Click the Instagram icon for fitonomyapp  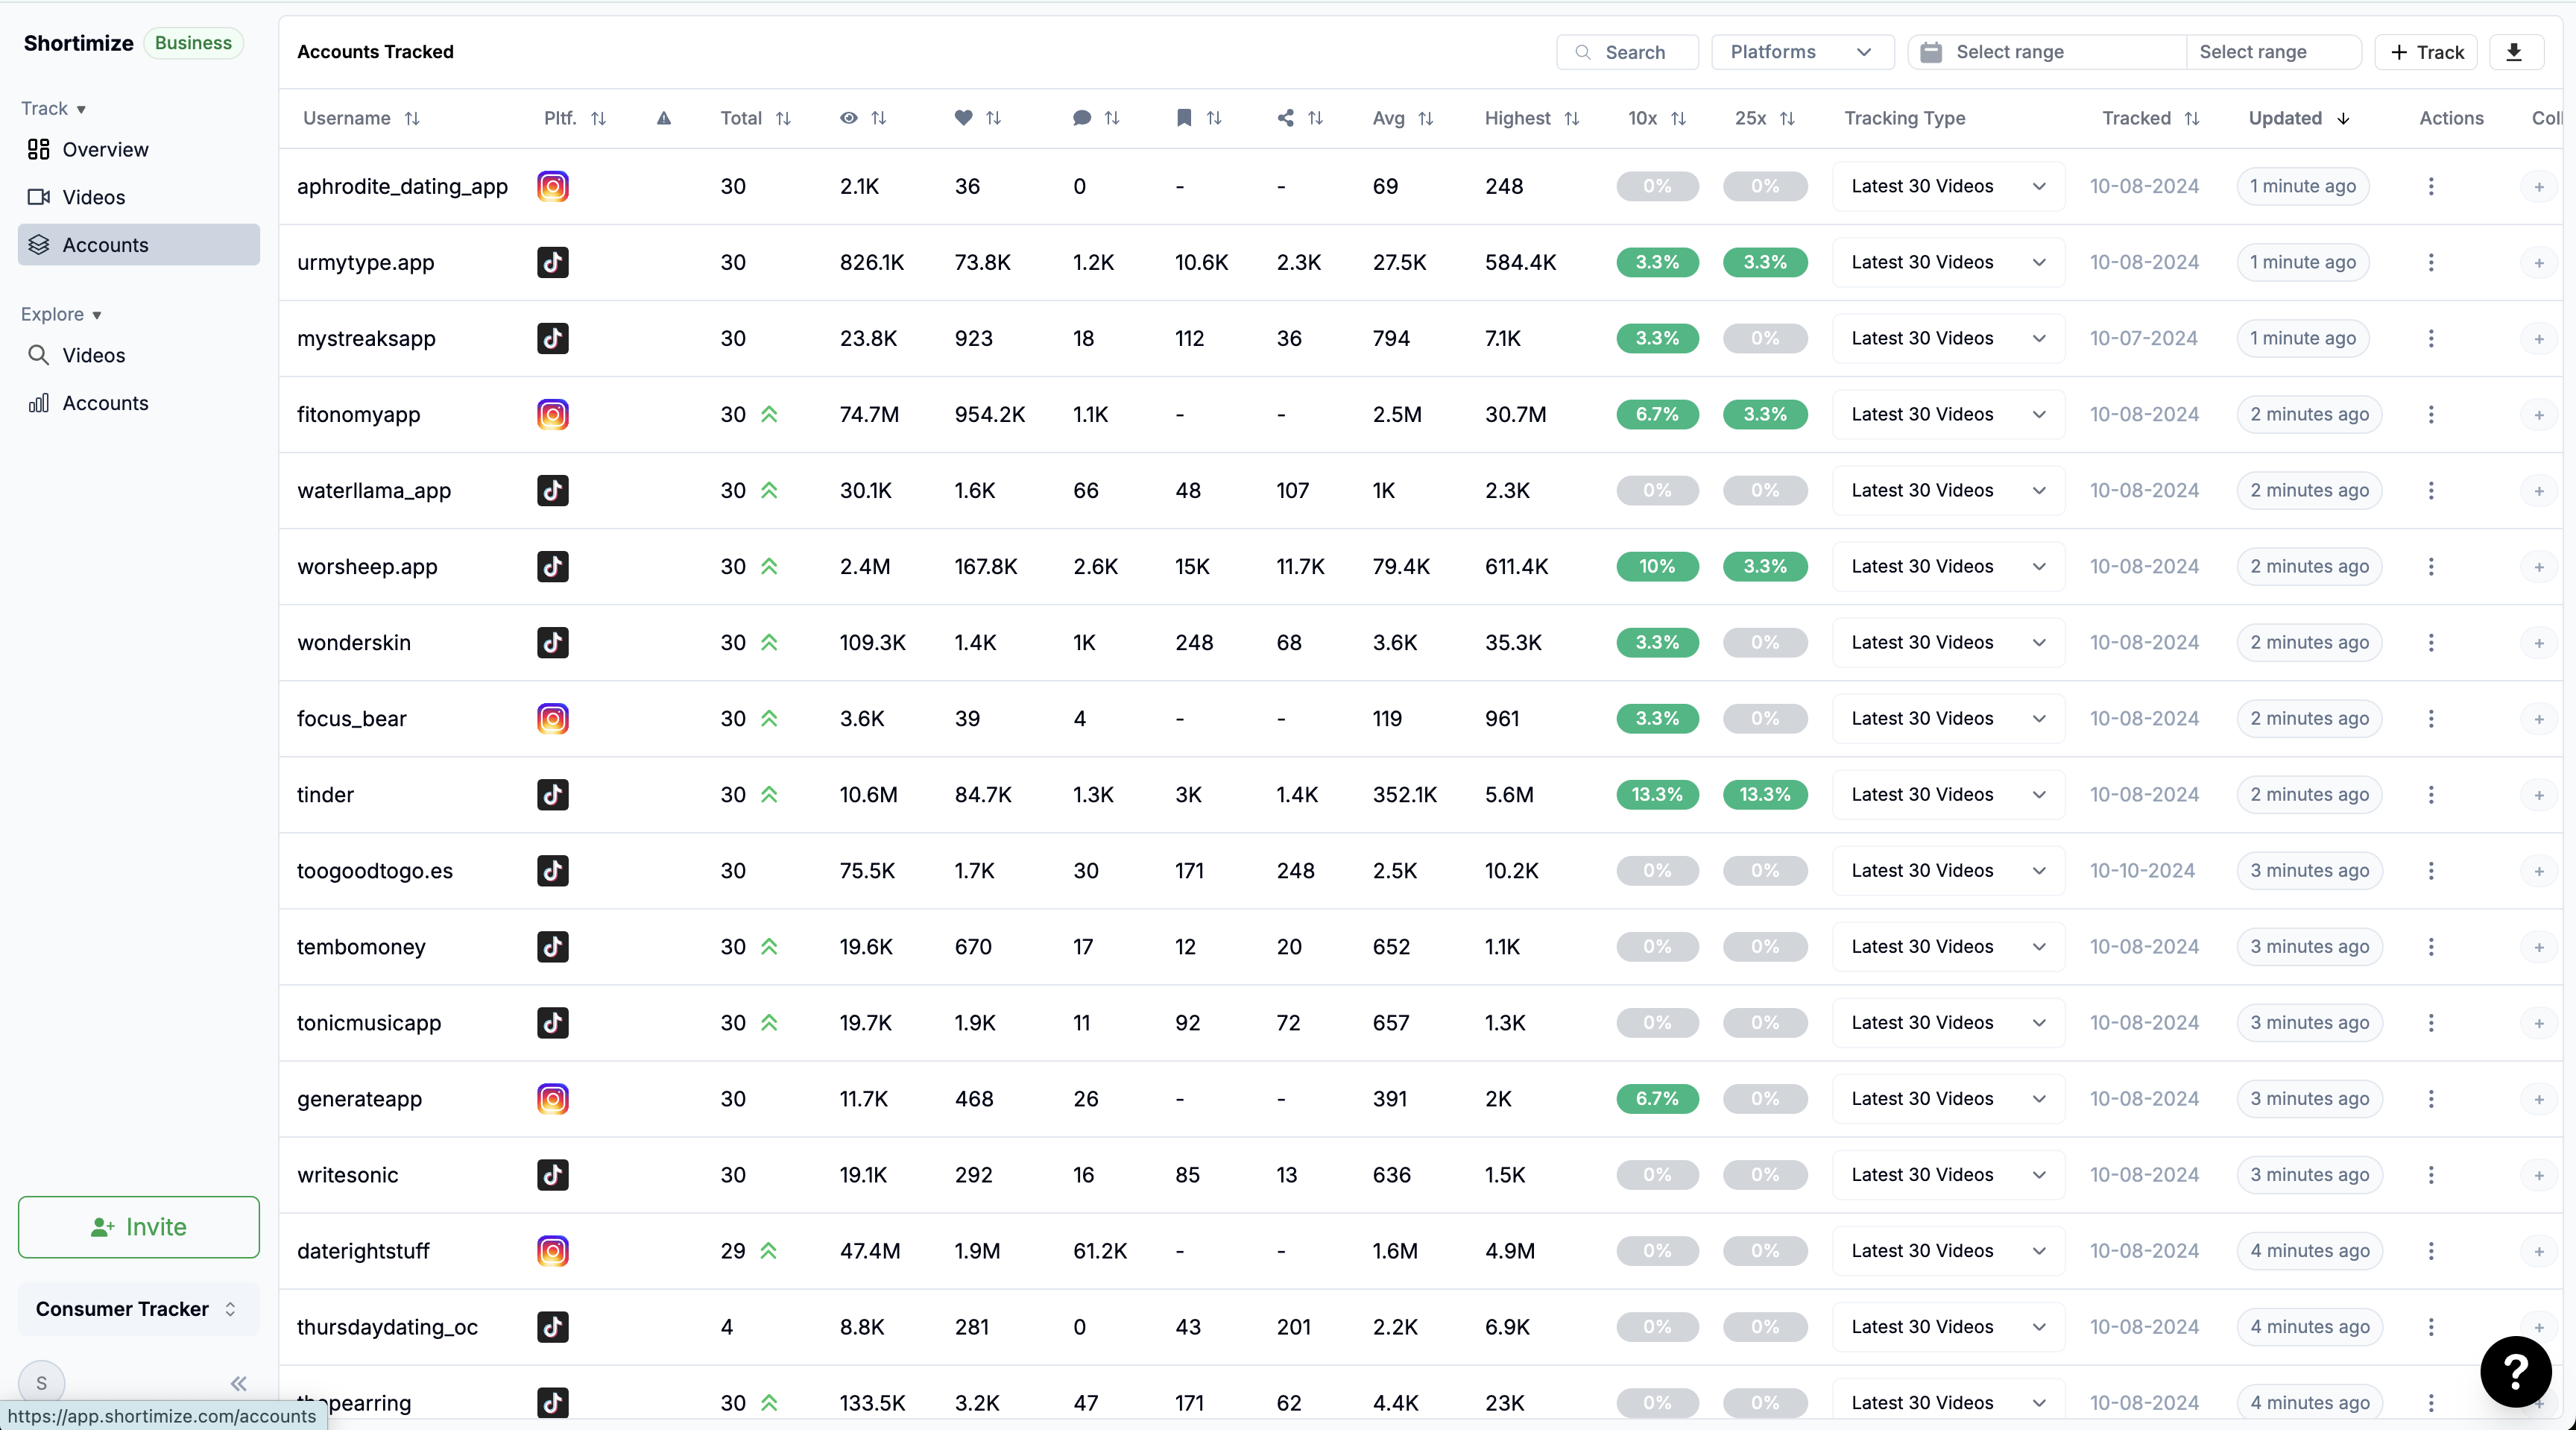coord(553,414)
